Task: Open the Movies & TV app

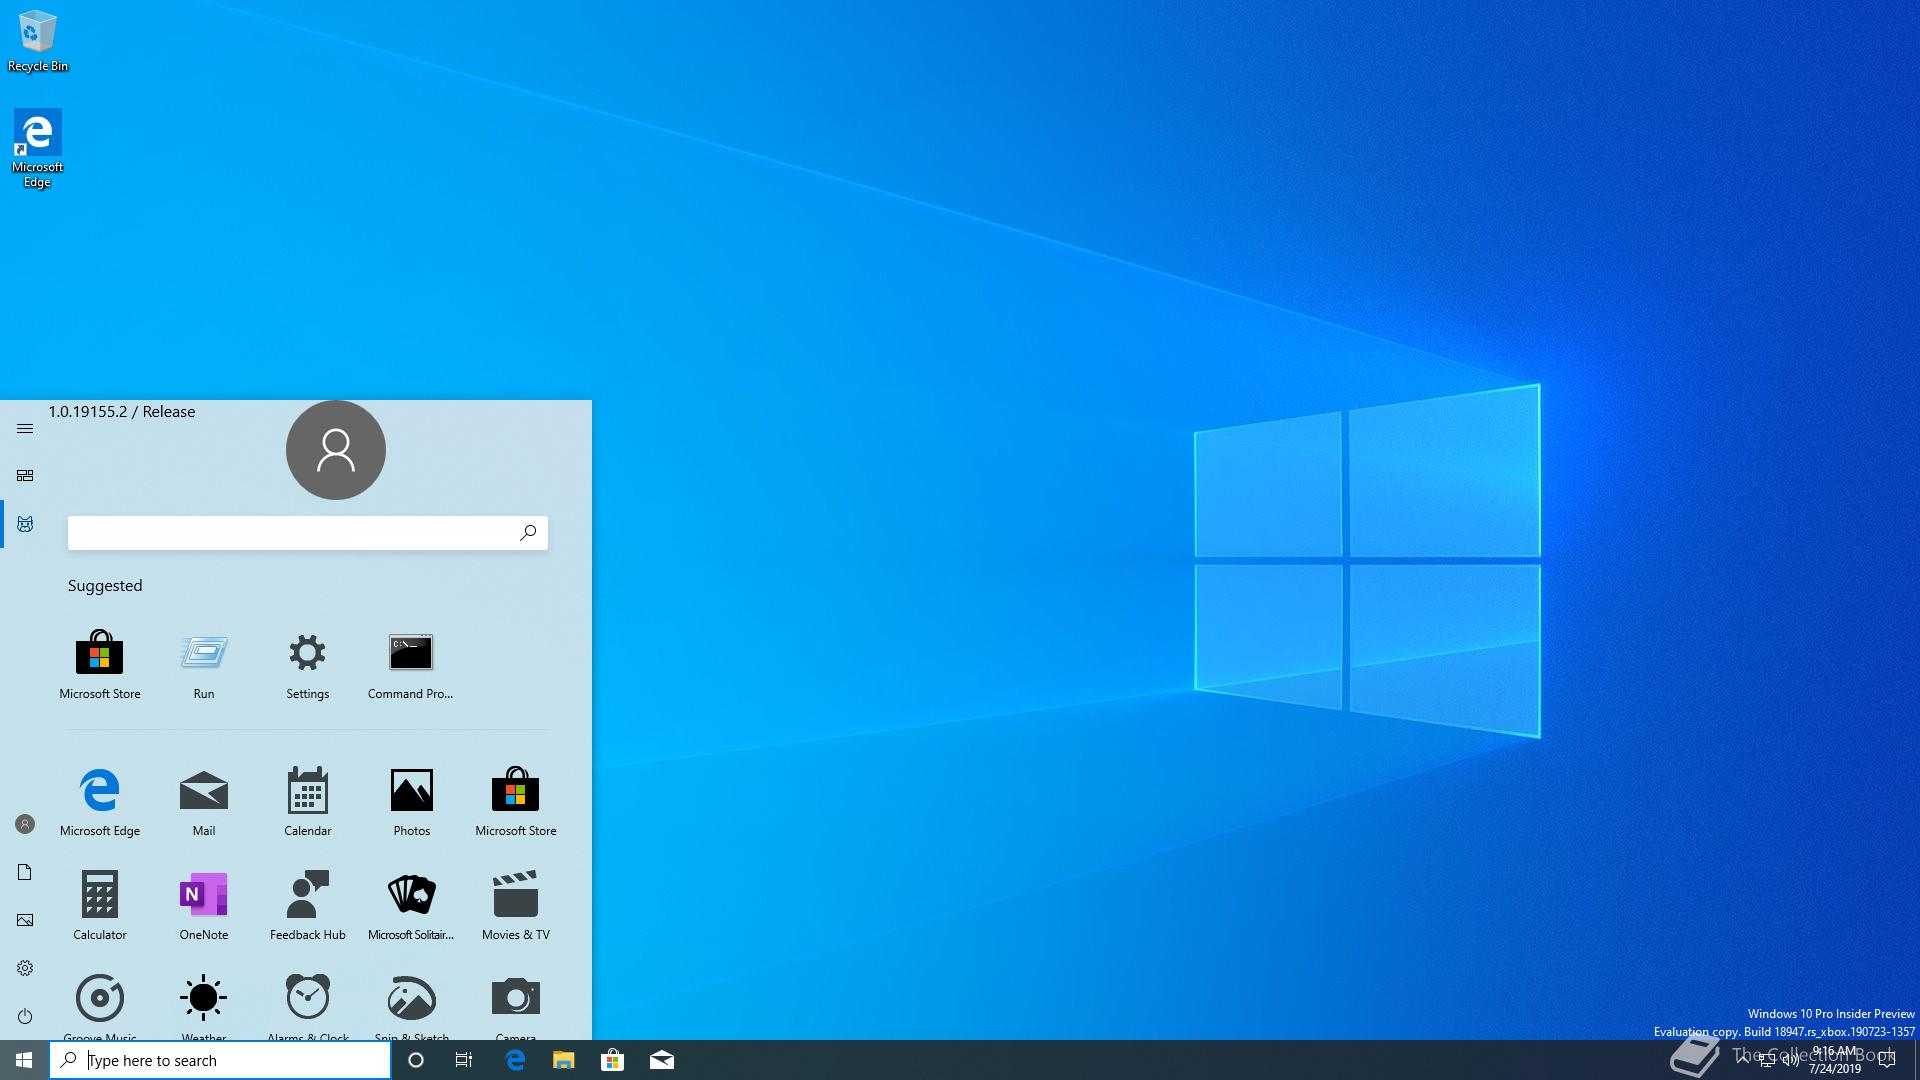Action: click(x=516, y=906)
